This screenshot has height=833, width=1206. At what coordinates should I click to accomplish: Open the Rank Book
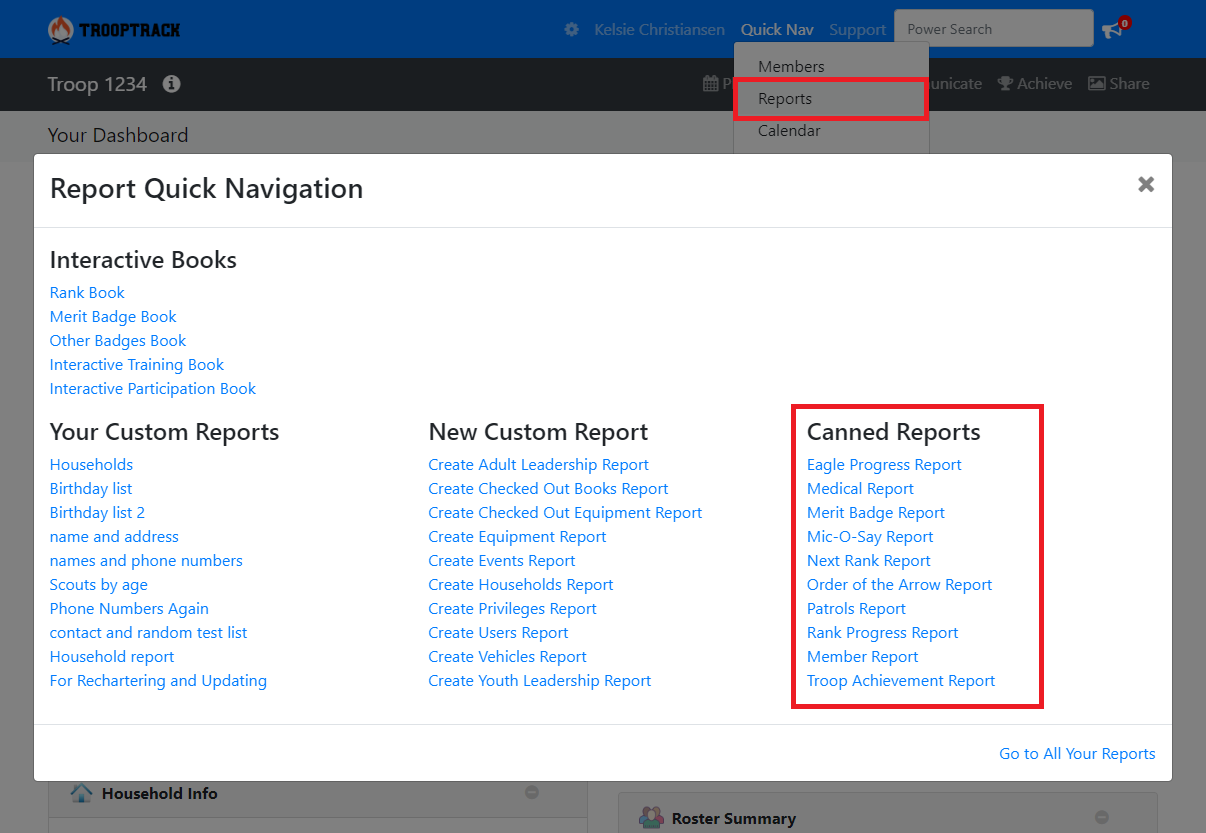(87, 293)
